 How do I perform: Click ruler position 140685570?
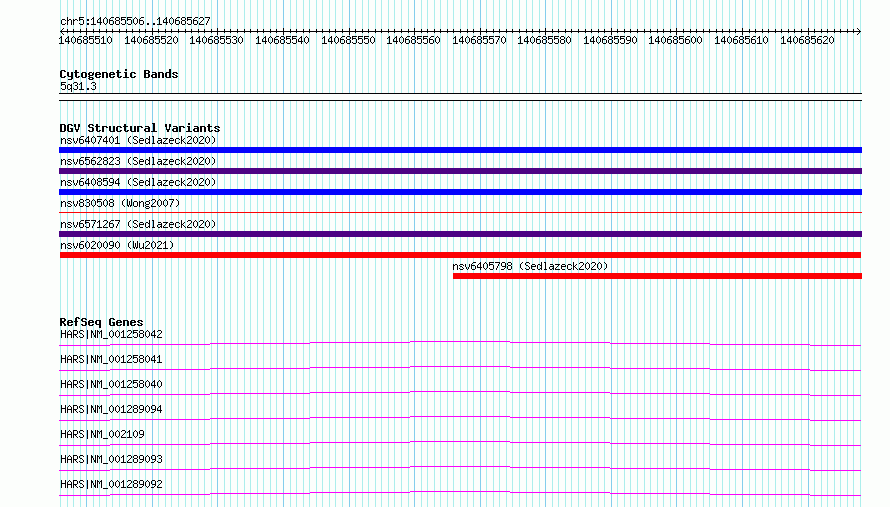coord(479,40)
